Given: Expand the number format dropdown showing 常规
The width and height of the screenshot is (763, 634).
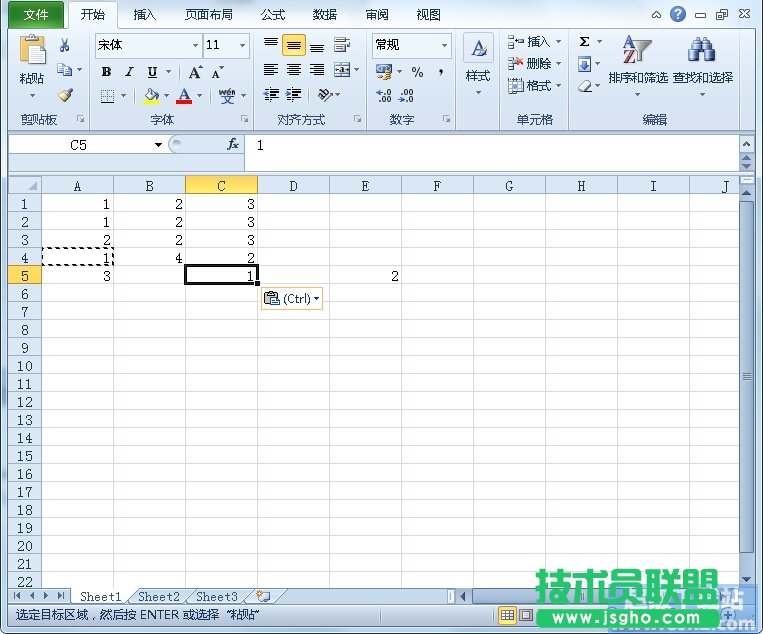Looking at the screenshot, I should [x=444, y=46].
